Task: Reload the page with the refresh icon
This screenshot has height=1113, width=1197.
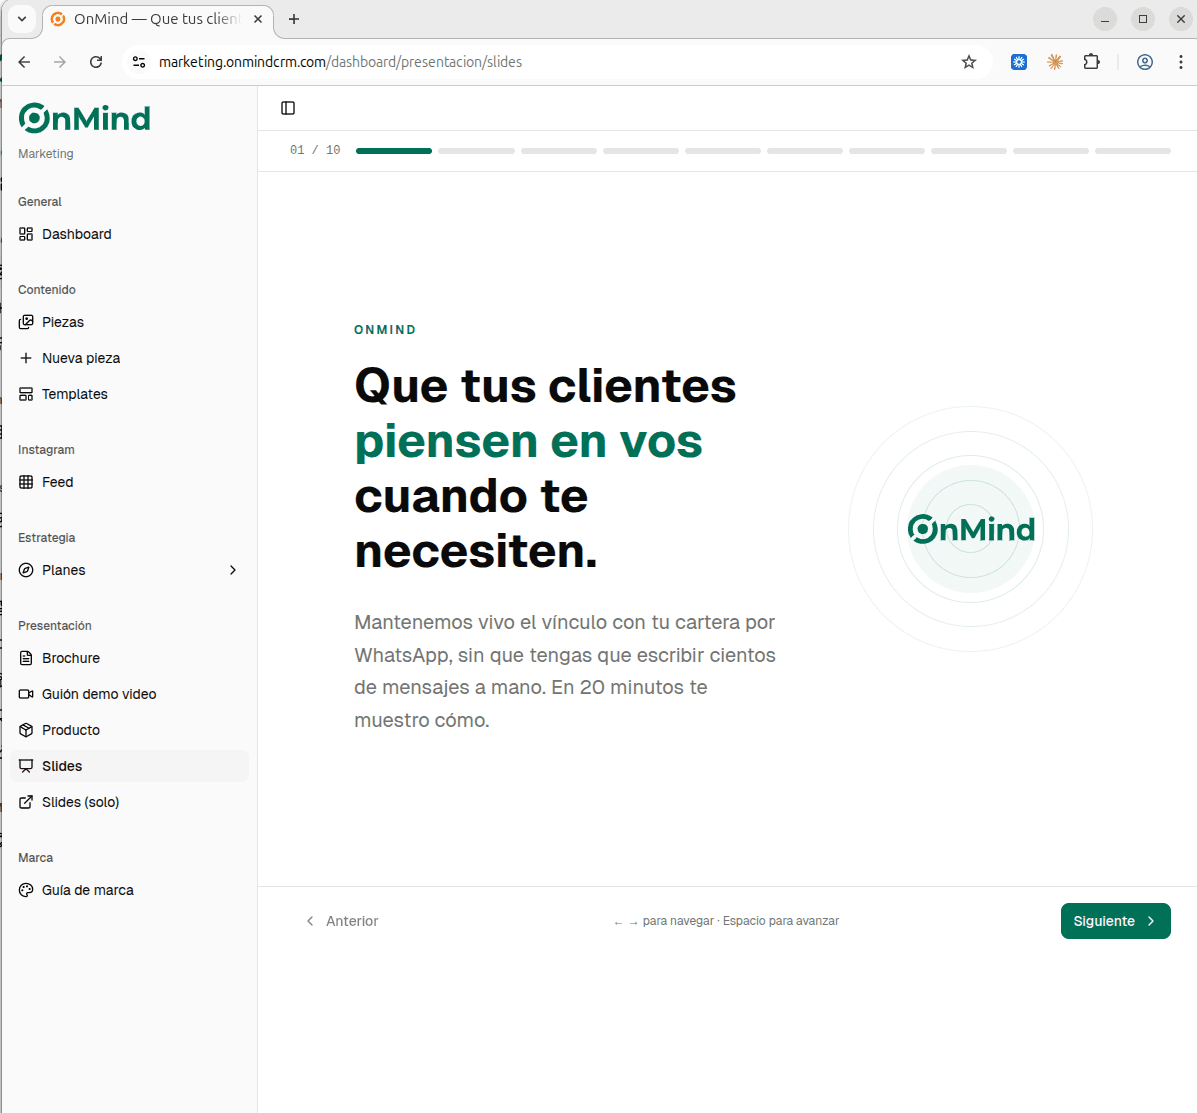Action: [95, 62]
